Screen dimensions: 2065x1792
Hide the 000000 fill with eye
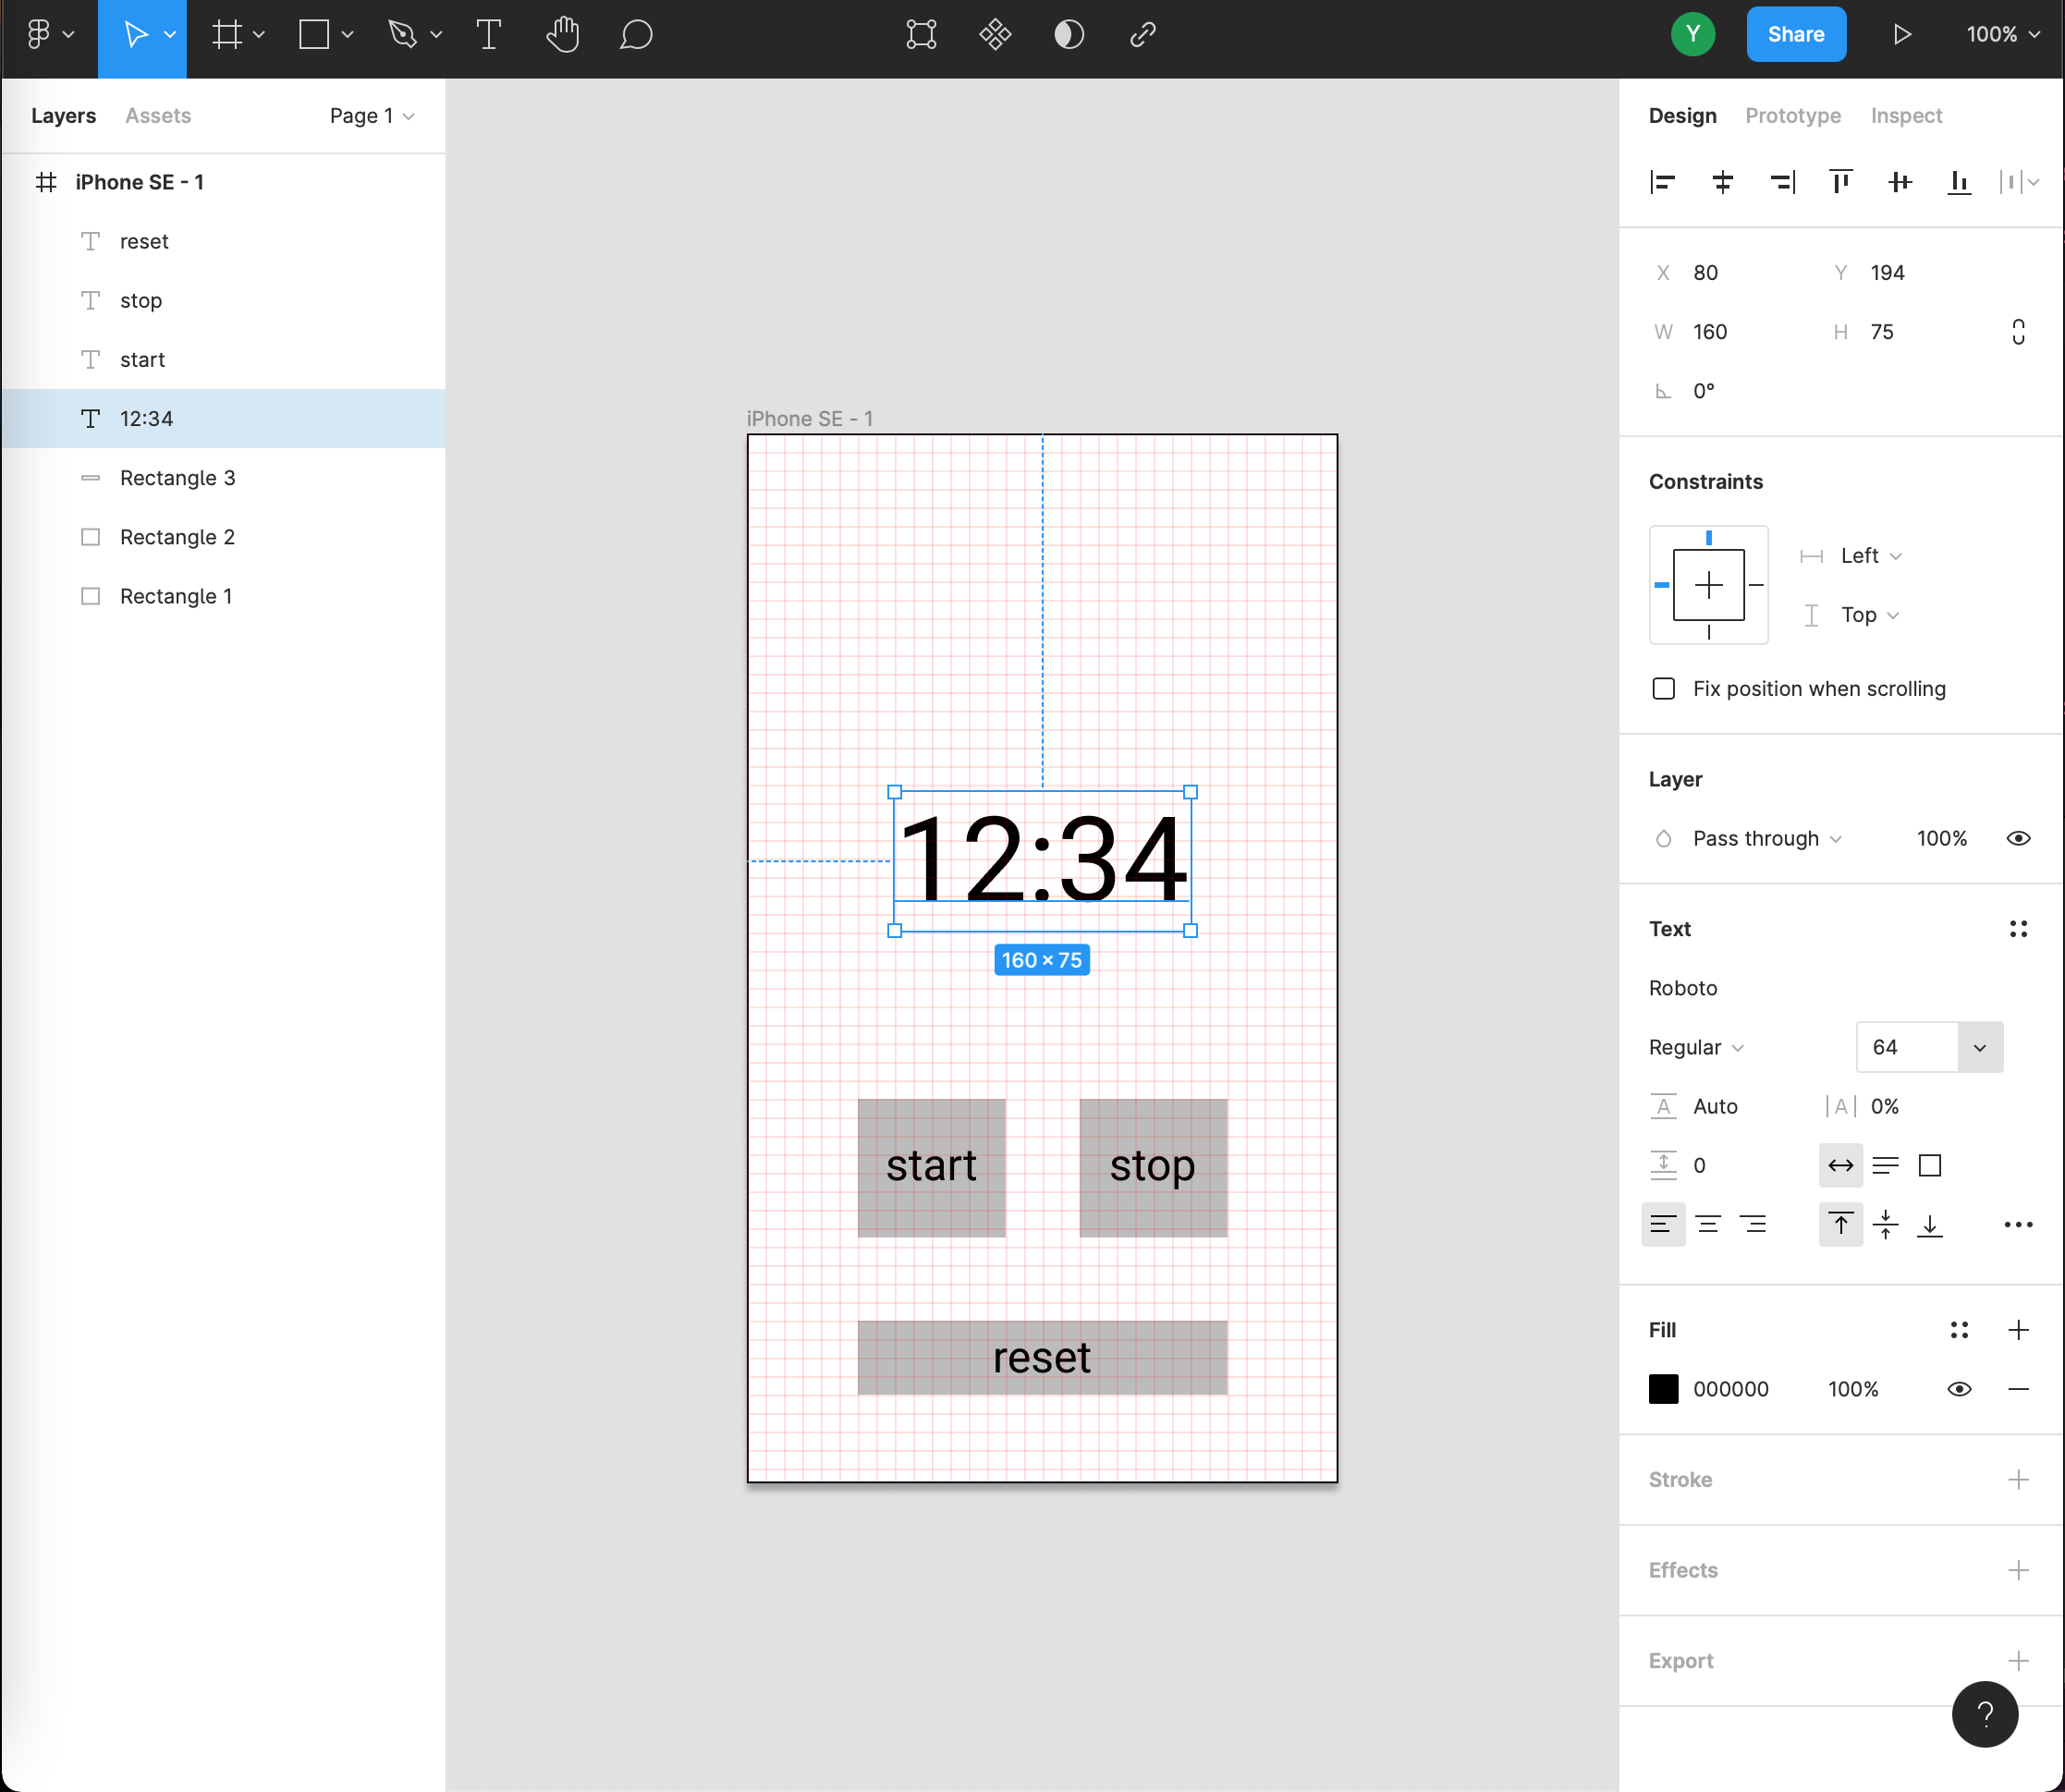point(1959,1389)
